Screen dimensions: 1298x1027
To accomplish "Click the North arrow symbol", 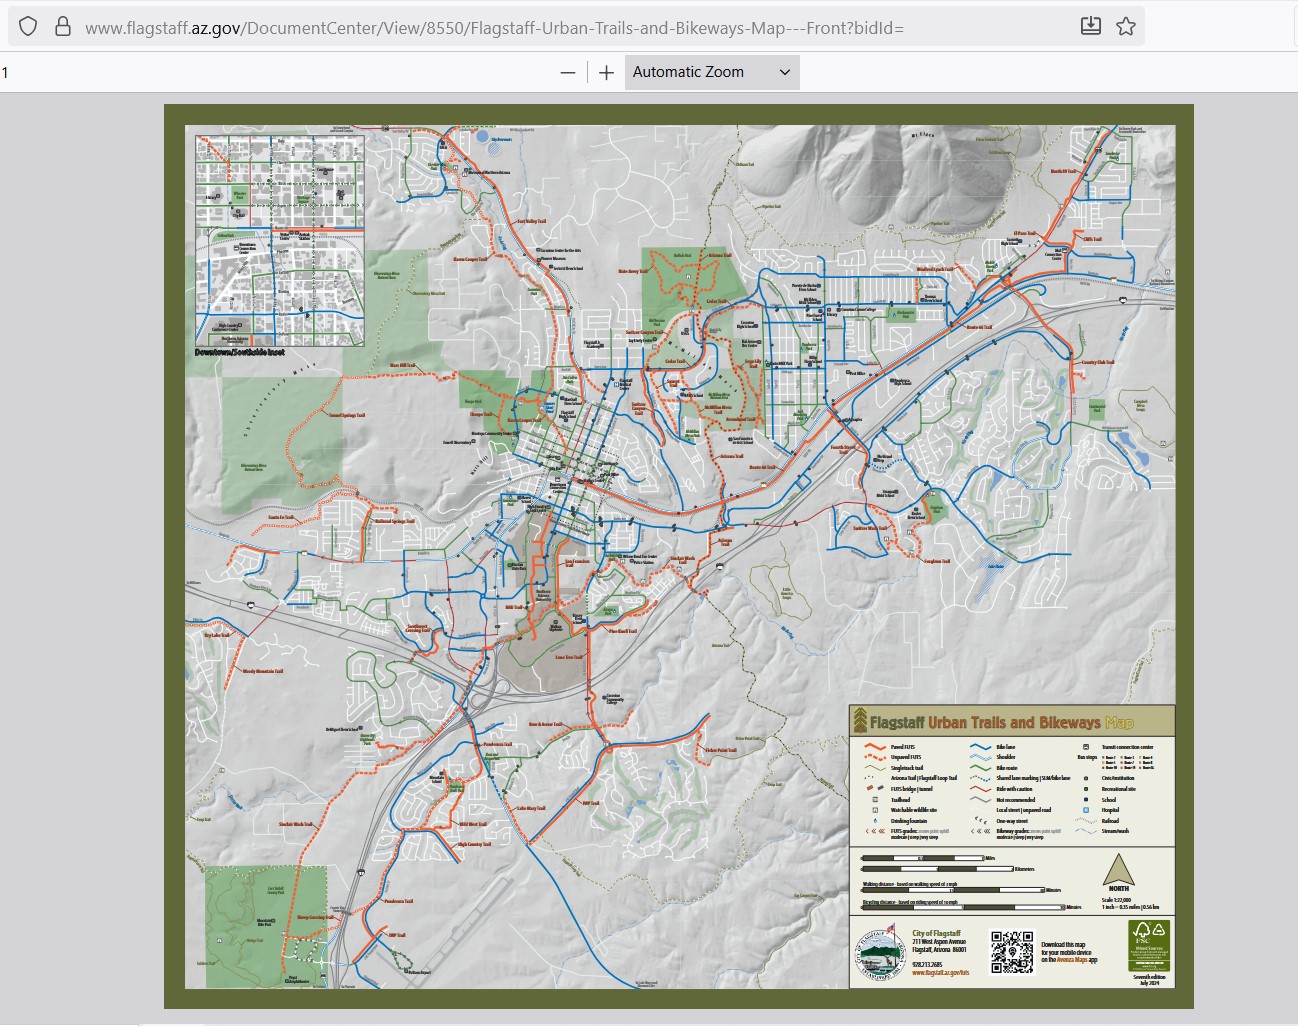I will [1118, 869].
